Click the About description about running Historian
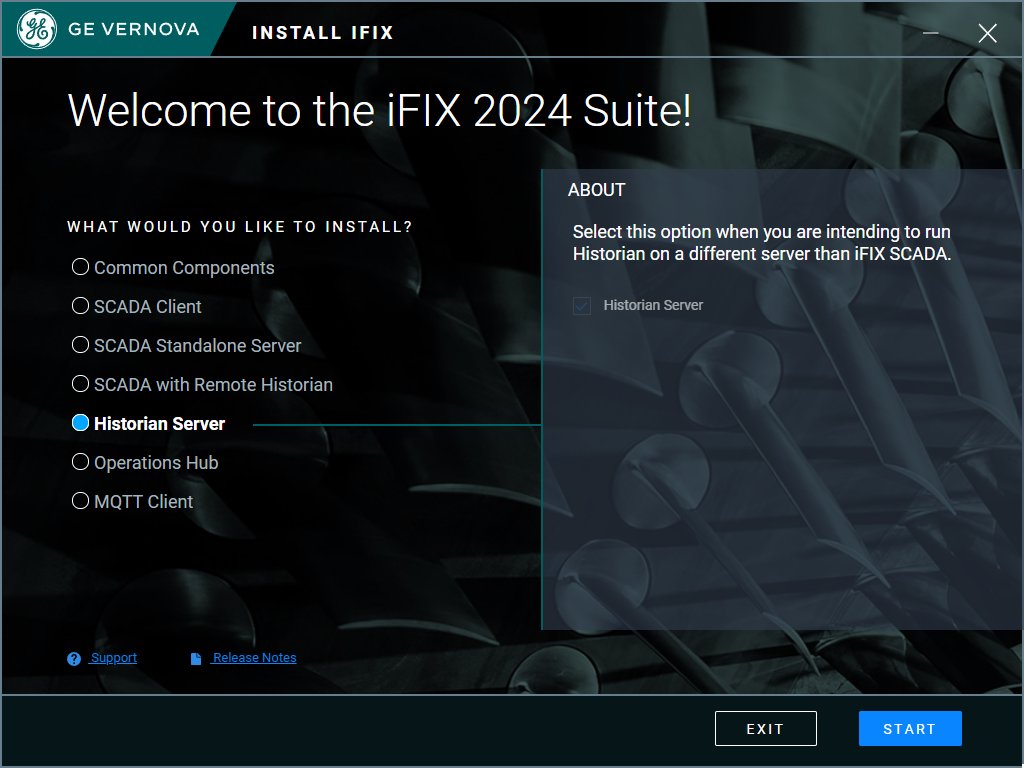 [761, 242]
